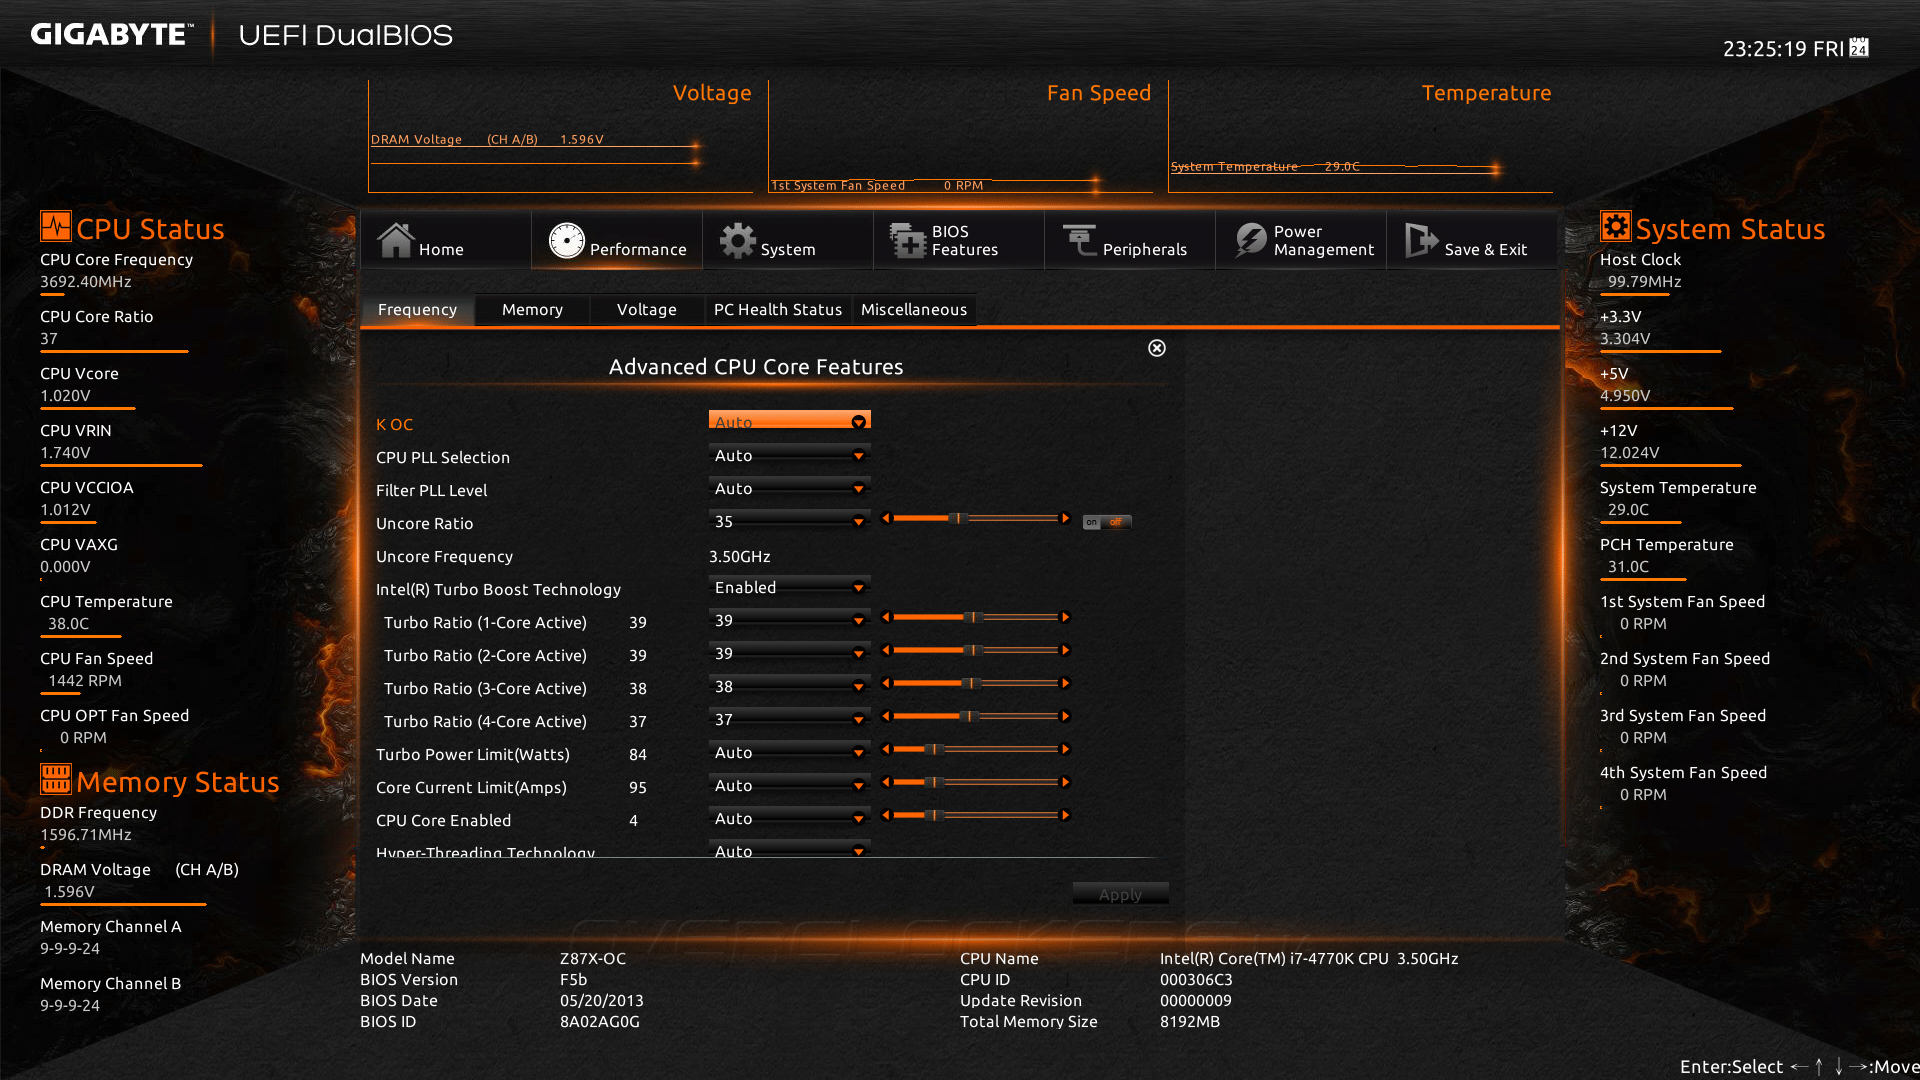This screenshot has height=1080, width=1920.
Task: Click the Performance gauge icon
Action: [566, 240]
